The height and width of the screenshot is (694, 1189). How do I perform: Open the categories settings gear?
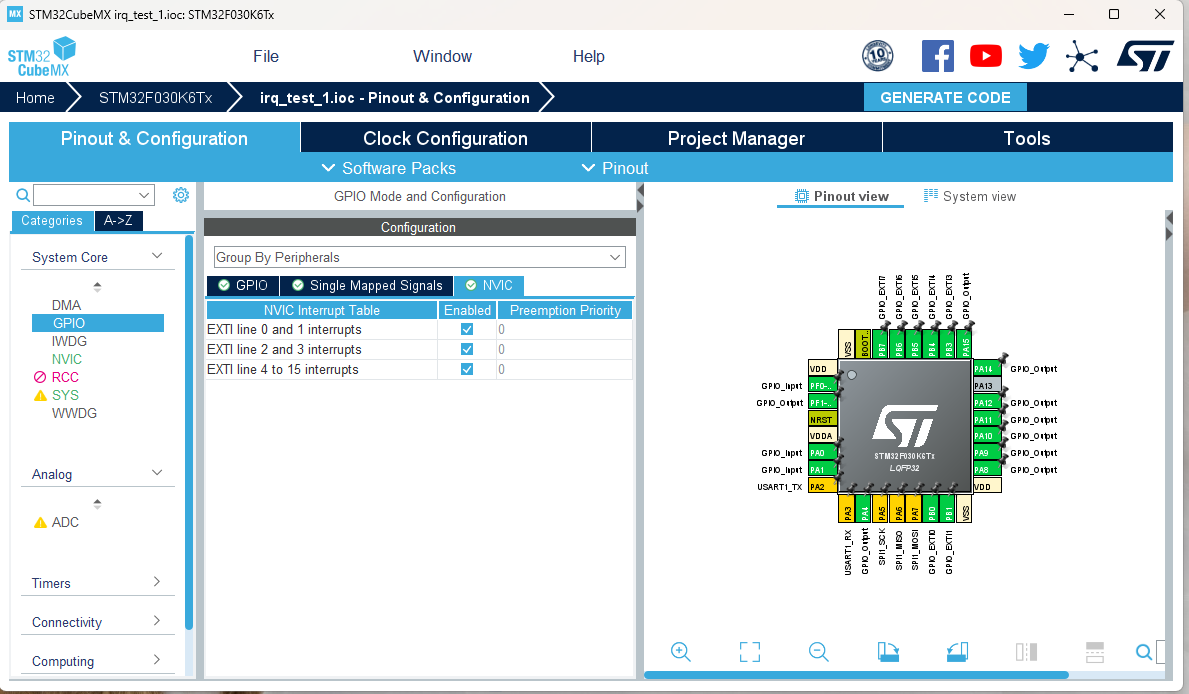[180, 195]
